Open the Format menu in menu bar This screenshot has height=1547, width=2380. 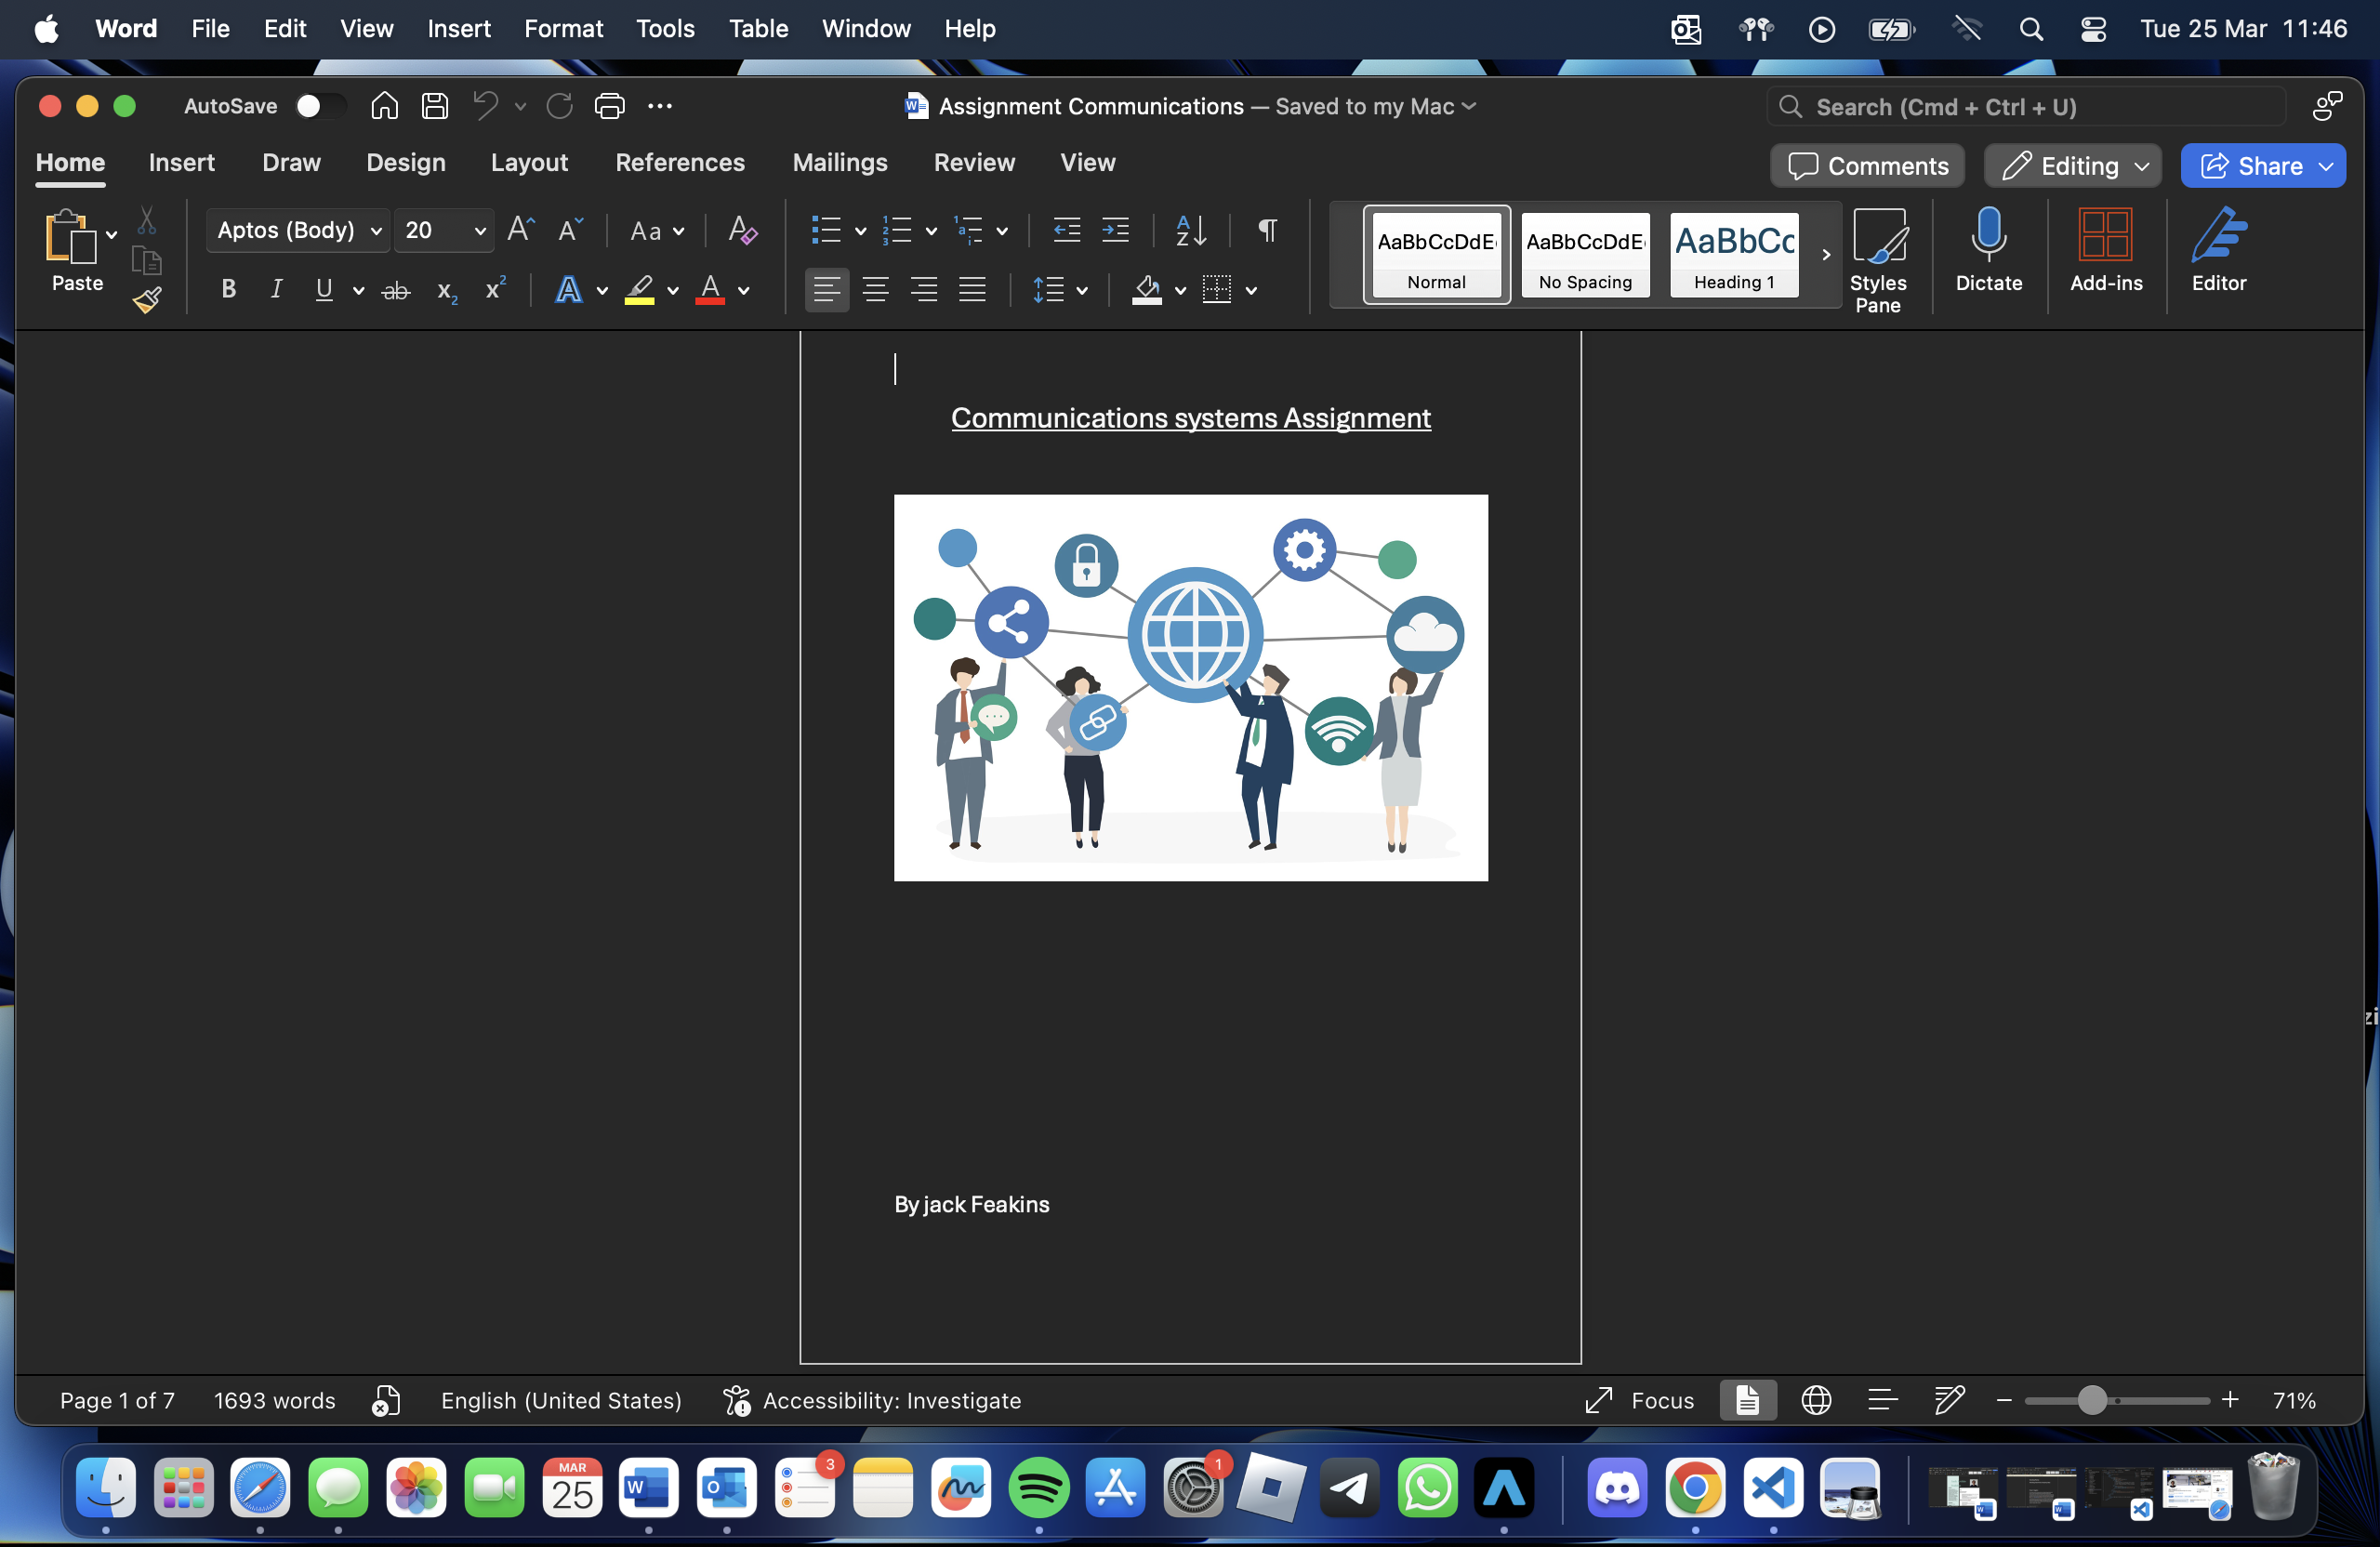(563, 29)
